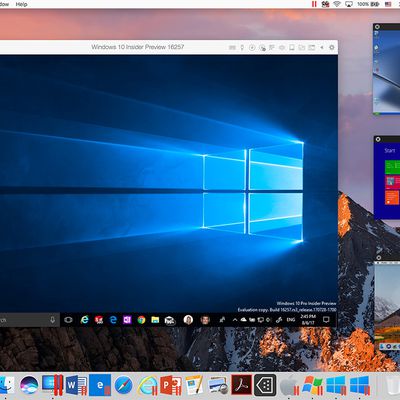This screenshot has width=400, height=400.
Task: Open PowerPoint in the Dock
Action: point(171,386)
